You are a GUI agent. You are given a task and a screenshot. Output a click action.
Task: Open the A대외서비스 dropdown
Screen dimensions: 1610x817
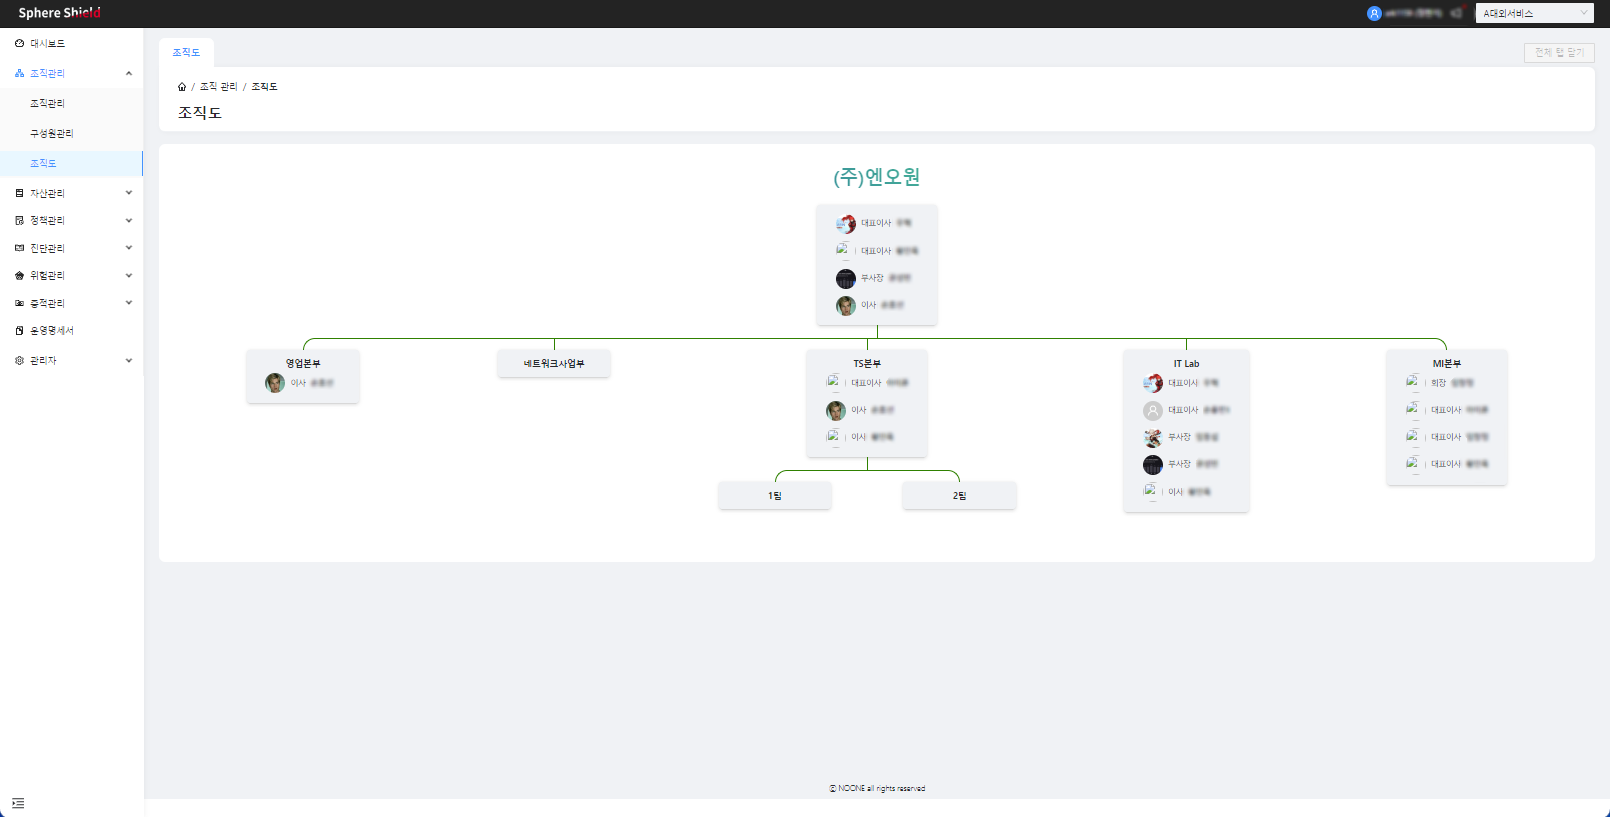pos(1534,14)
